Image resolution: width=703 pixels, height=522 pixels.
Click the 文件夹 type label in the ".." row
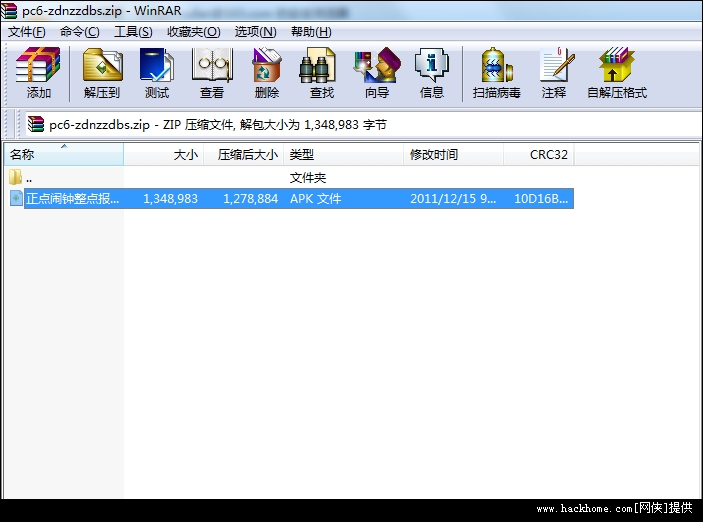pos(308,178)
